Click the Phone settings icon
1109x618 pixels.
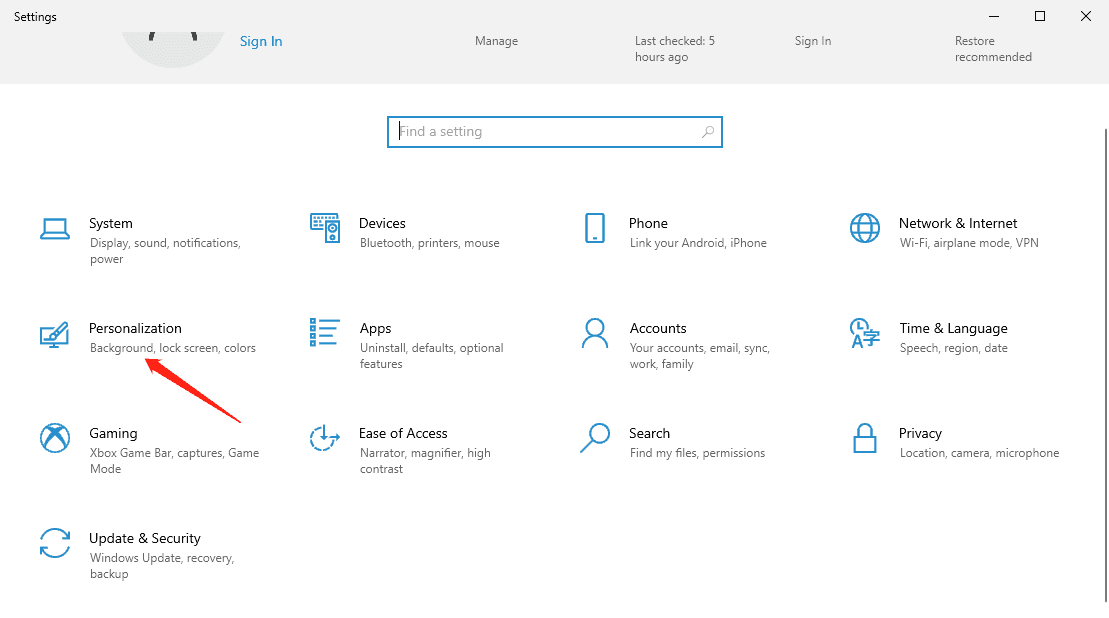point(595,228)
